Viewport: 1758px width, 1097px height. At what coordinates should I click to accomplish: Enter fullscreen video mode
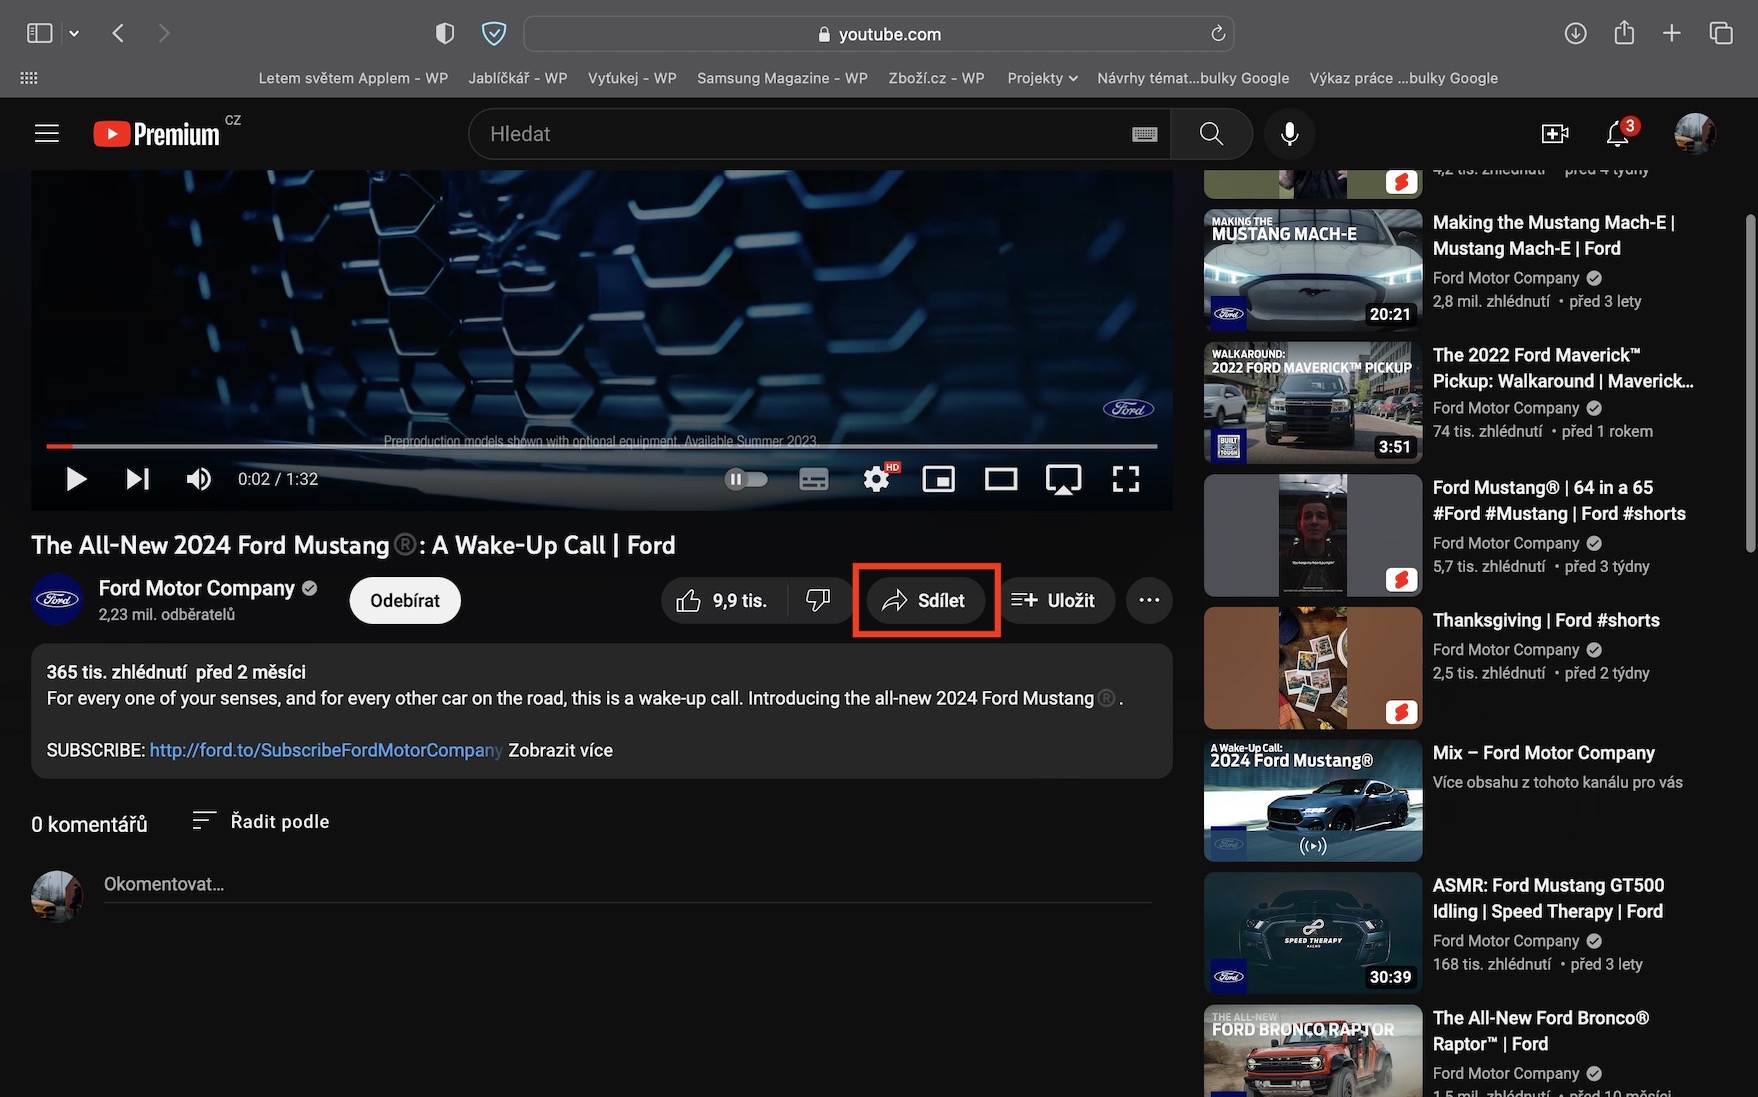pos(1125,480)
